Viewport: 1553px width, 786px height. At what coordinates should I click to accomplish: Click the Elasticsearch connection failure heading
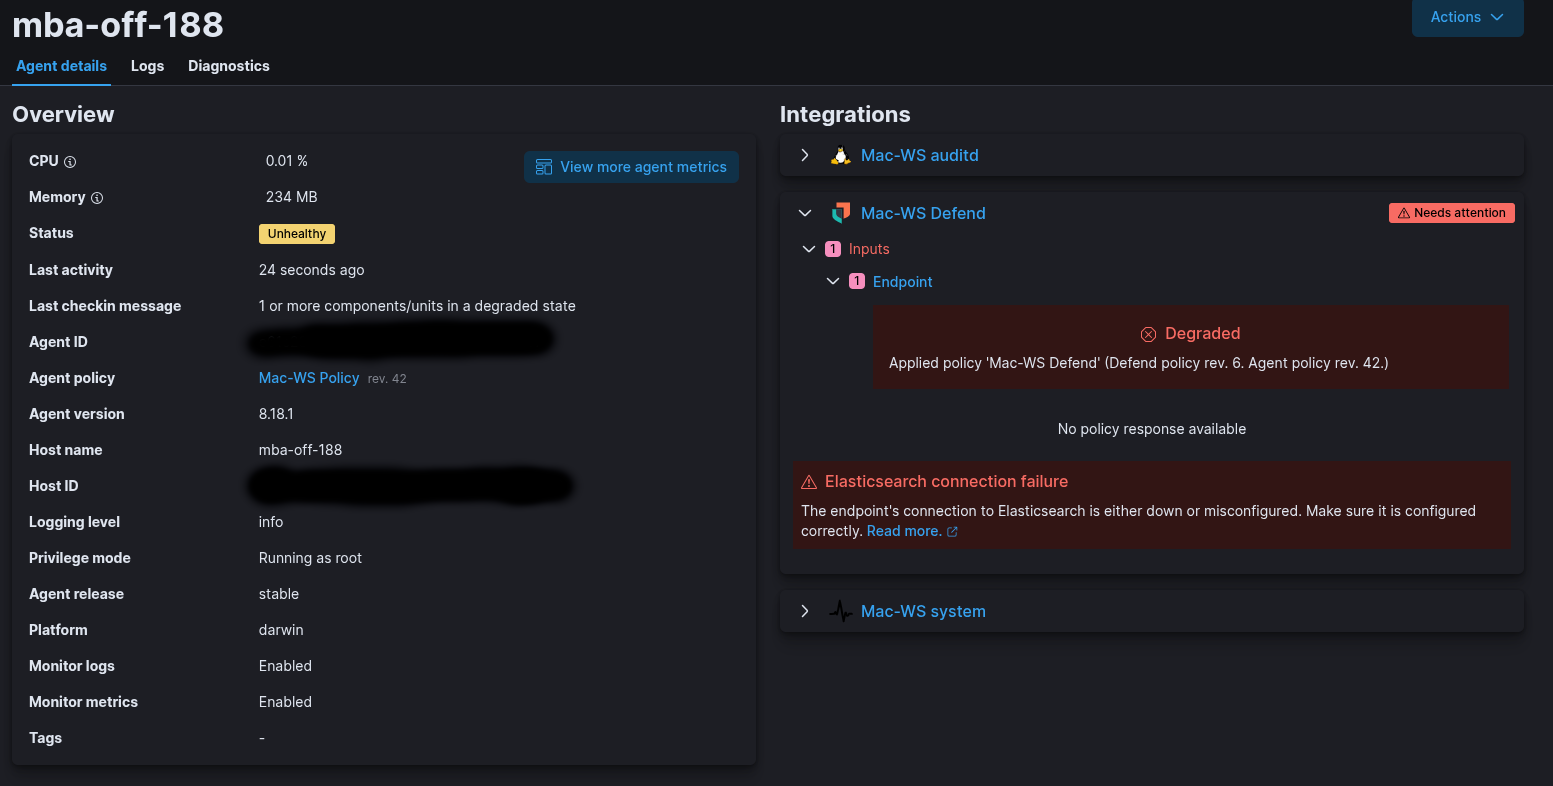click(946, 482)
